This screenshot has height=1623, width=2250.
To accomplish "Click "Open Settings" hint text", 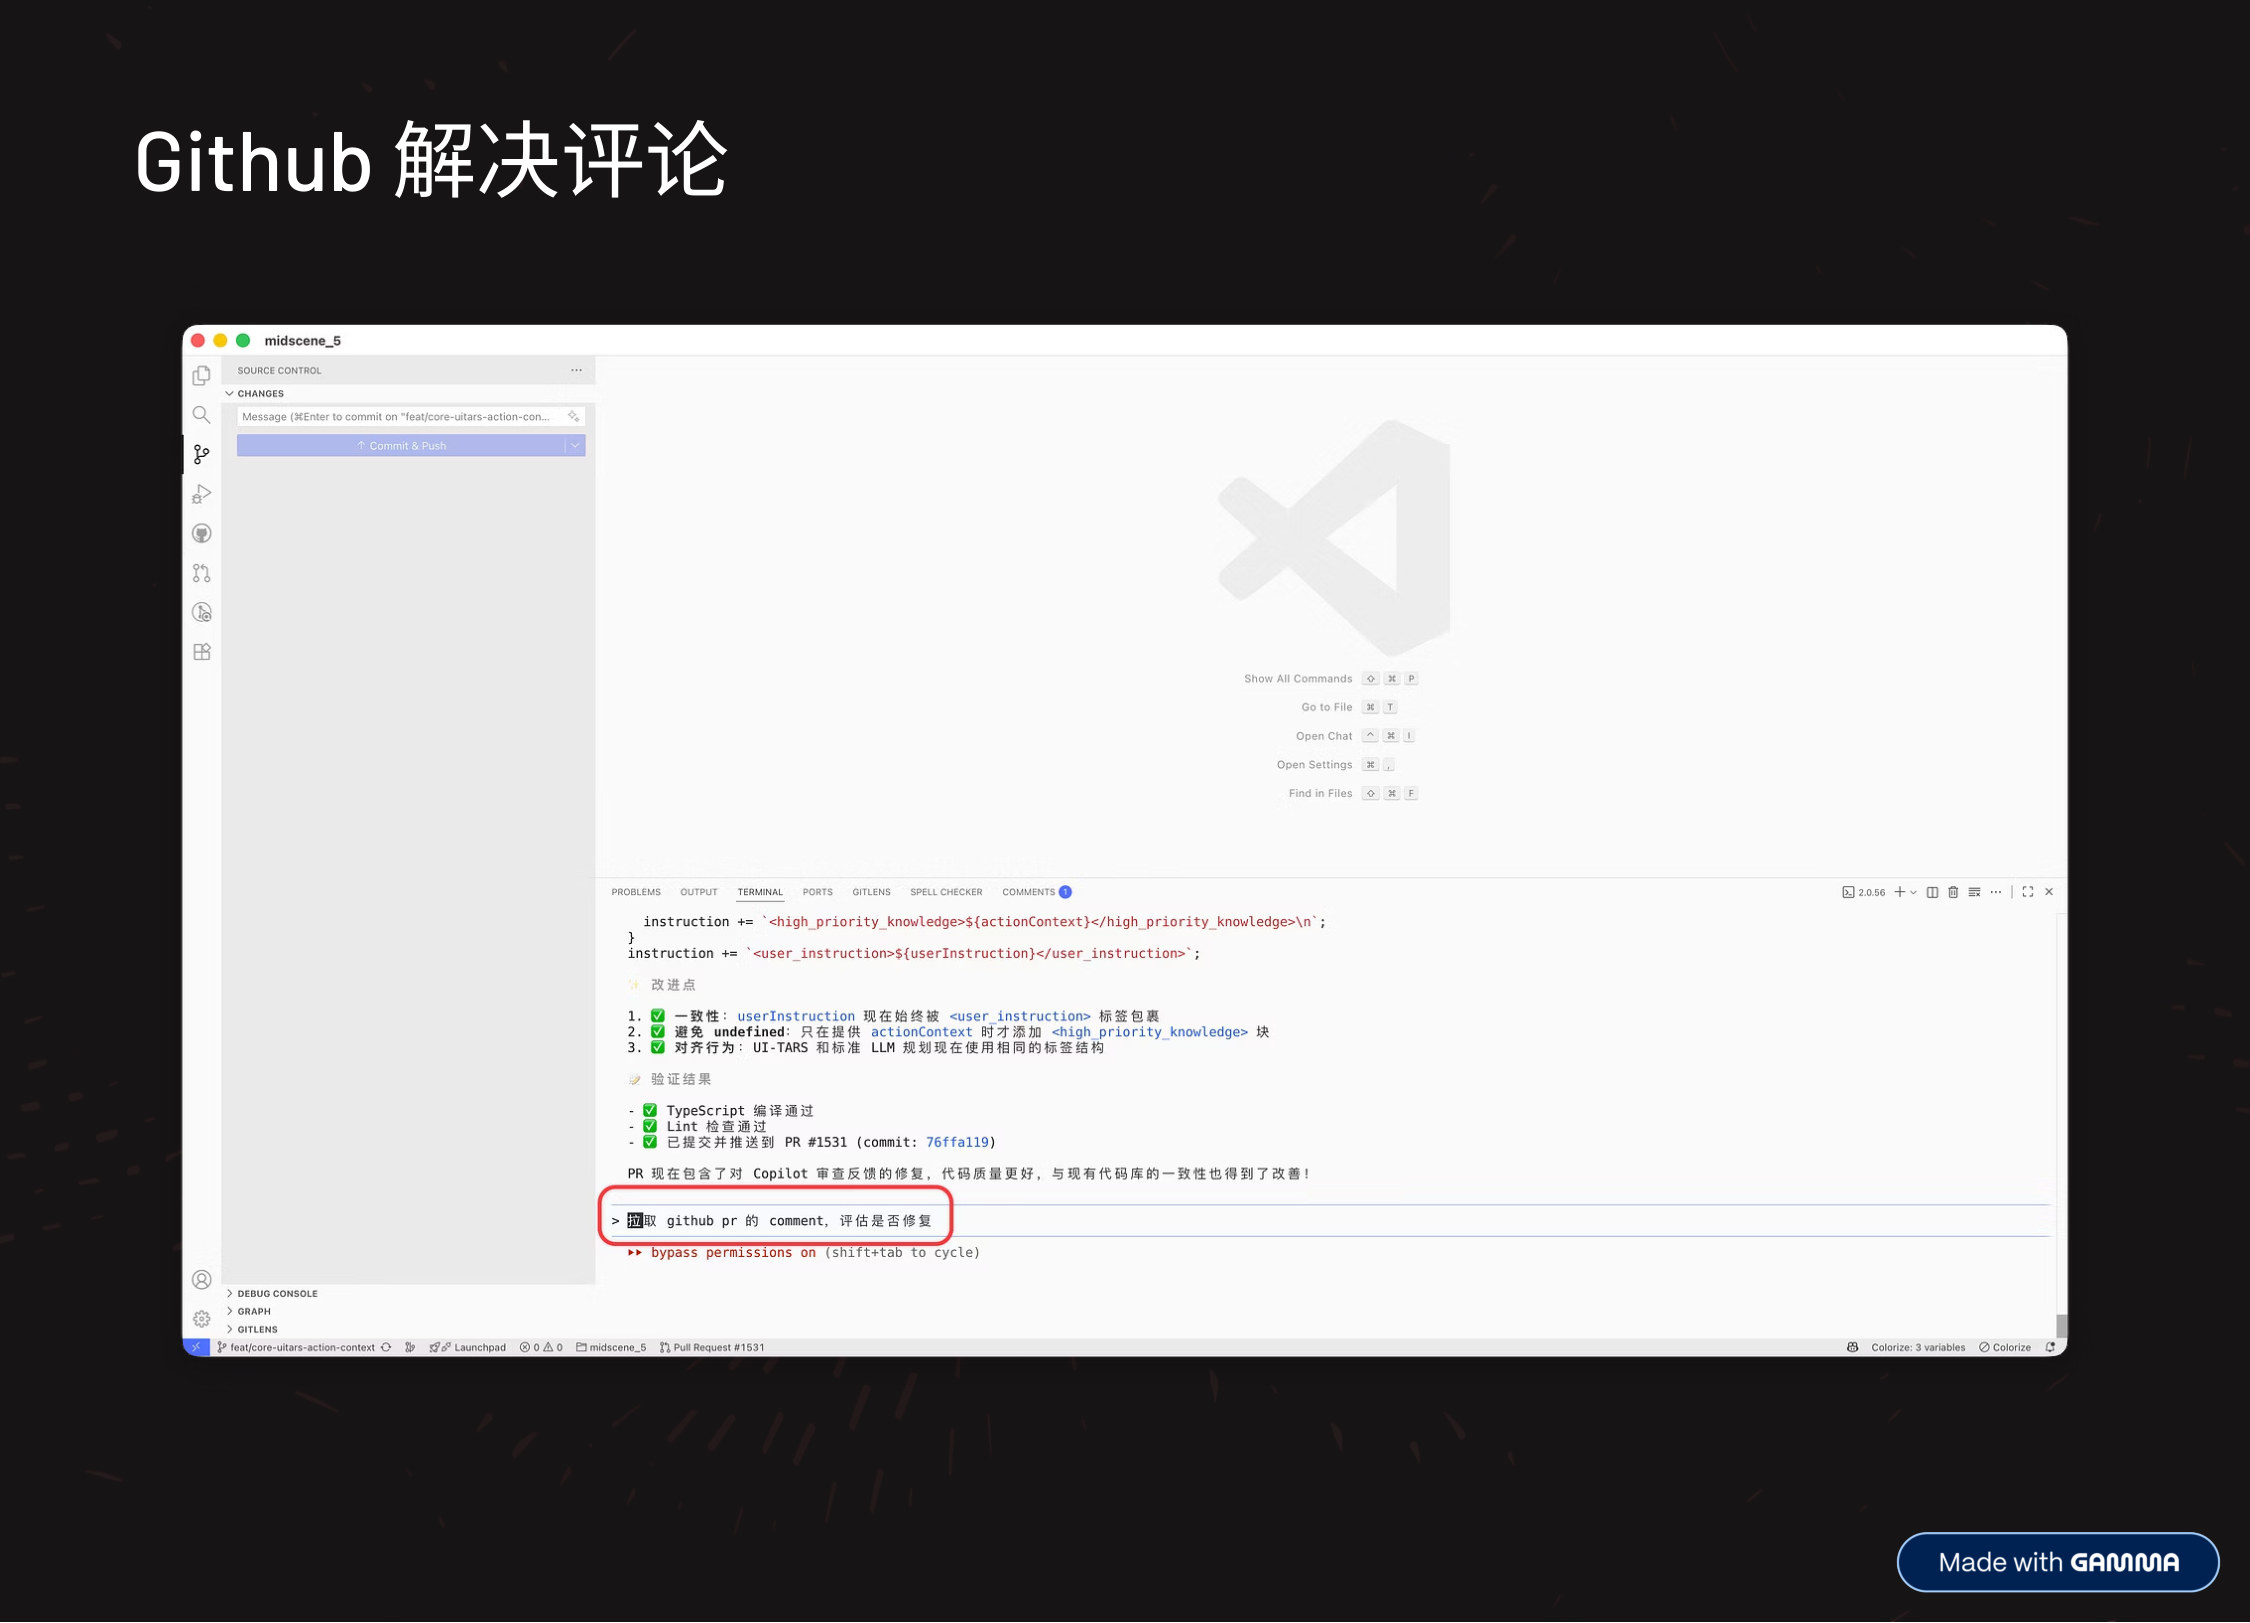I will click(1314, 765).
